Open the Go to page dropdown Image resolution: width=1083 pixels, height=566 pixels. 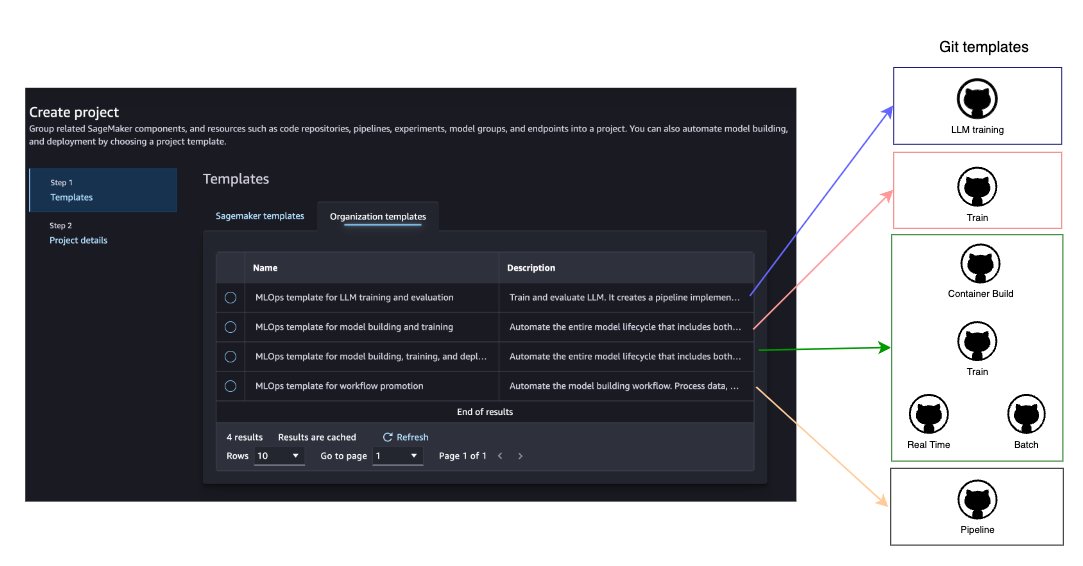coord(398,456)
